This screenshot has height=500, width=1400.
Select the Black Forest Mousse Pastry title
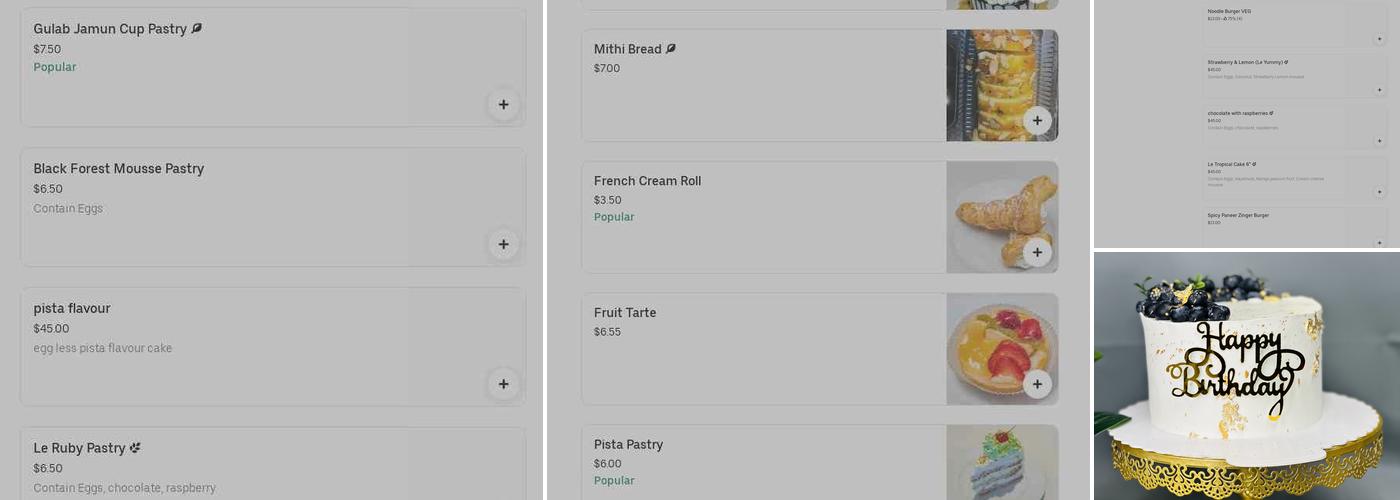tap(118, 168)
